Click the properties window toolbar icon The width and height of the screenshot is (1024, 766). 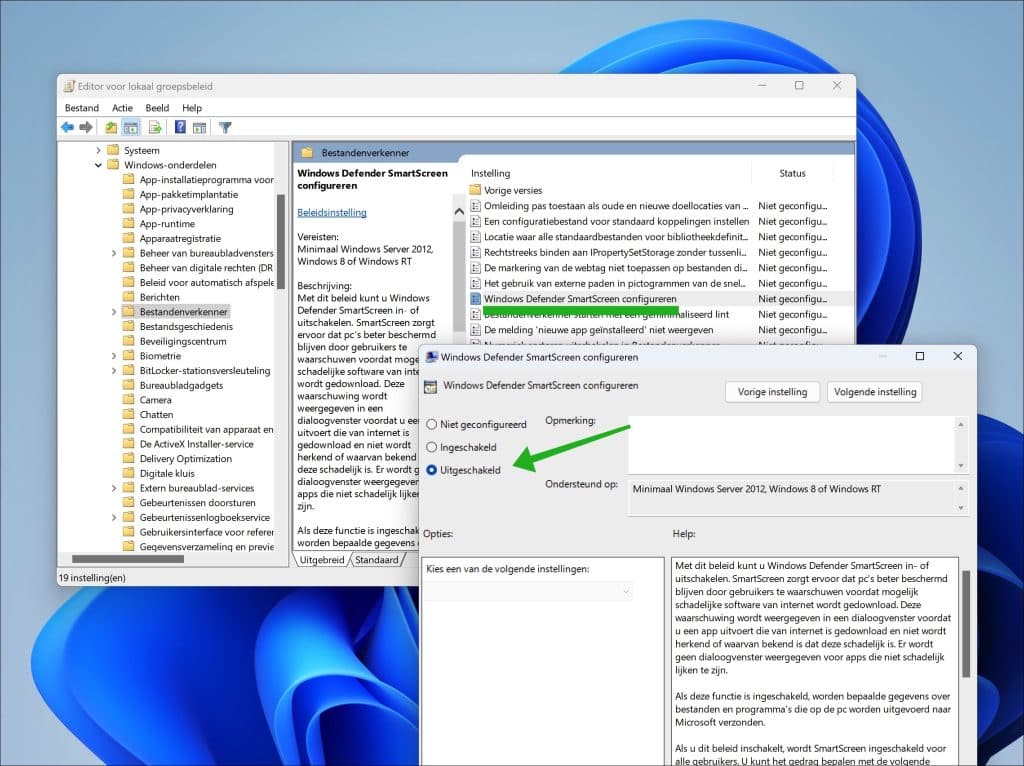198,126
